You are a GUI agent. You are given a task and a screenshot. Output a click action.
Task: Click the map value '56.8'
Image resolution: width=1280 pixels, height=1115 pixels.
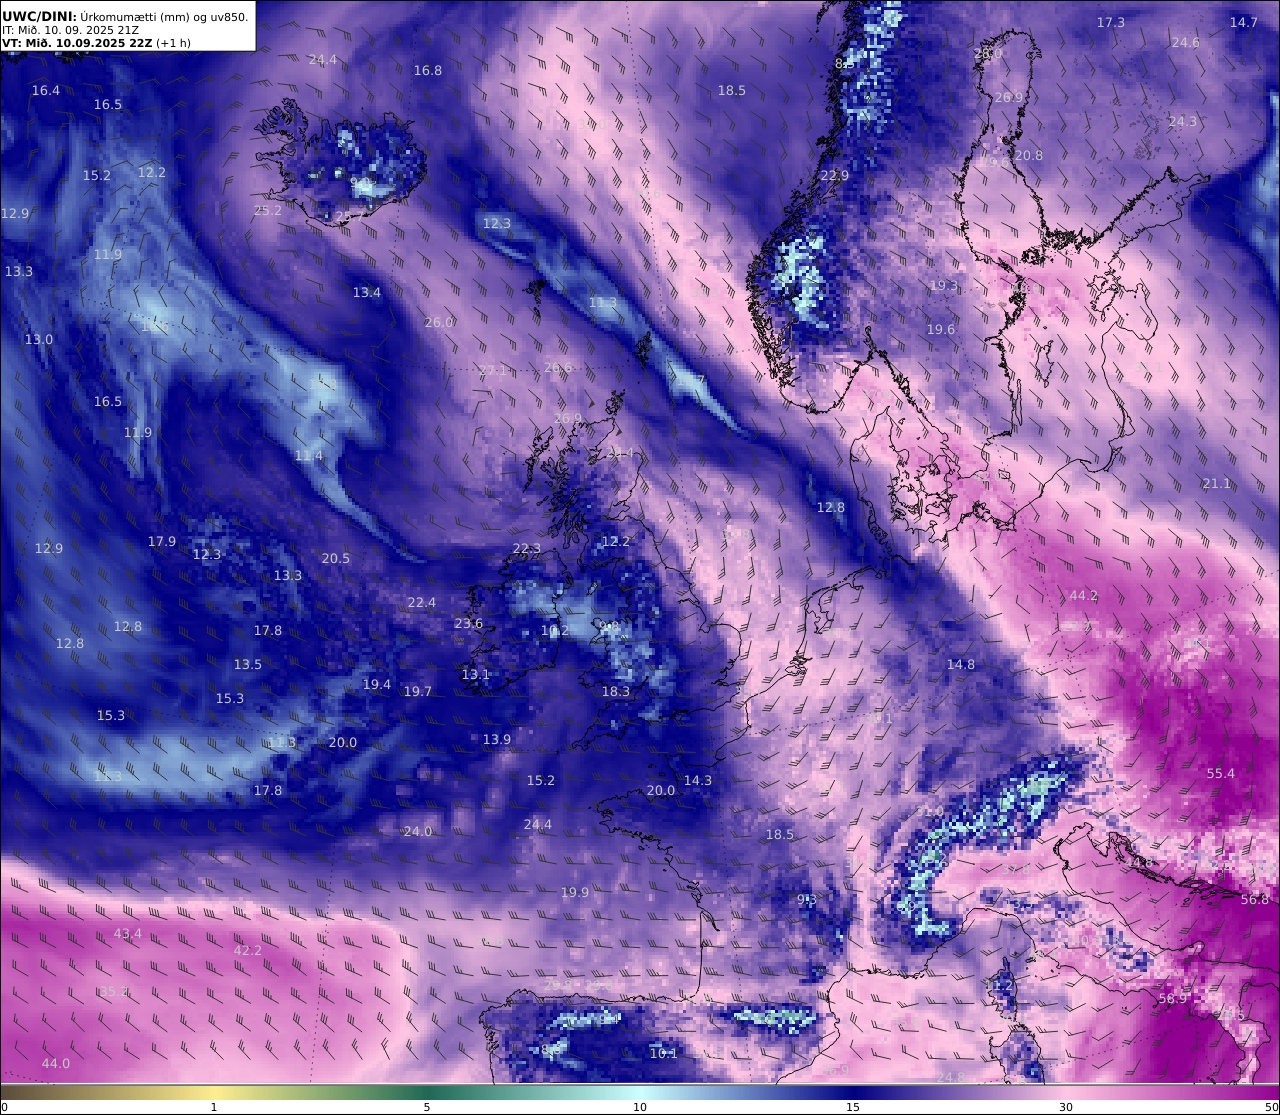1255,900
